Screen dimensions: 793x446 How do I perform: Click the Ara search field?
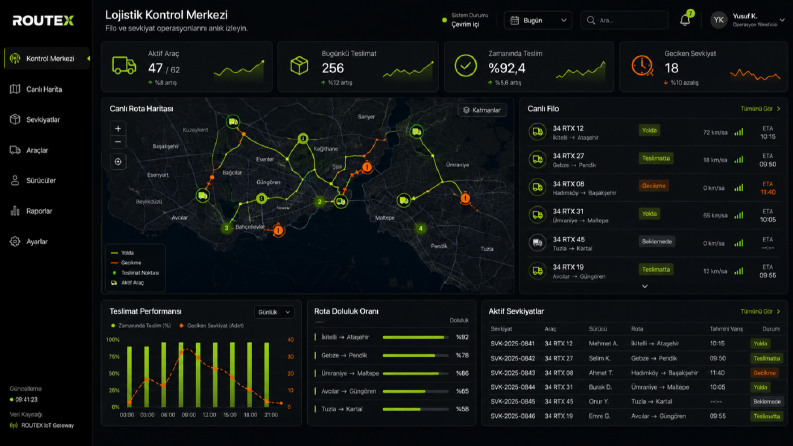click(624, 20)
